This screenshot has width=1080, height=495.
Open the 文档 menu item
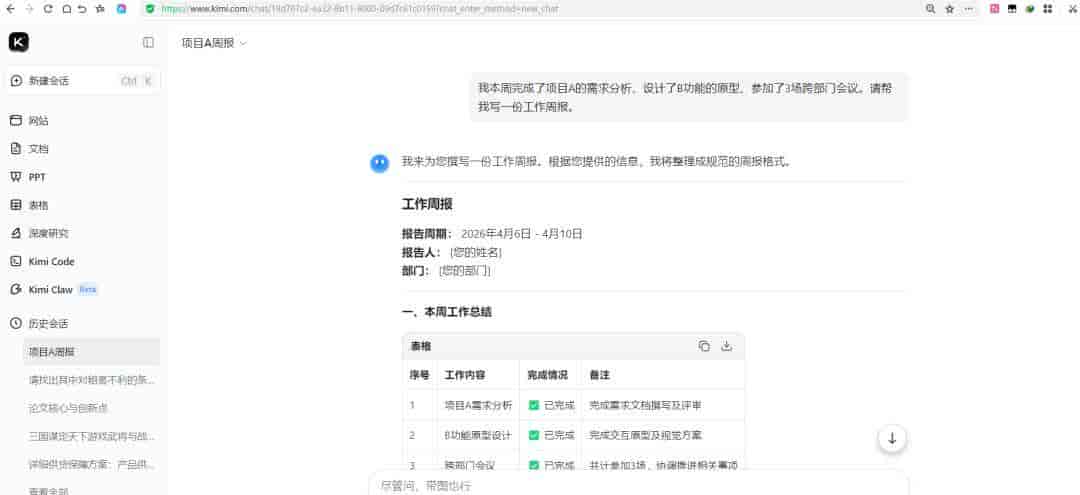tap(85, 149)
